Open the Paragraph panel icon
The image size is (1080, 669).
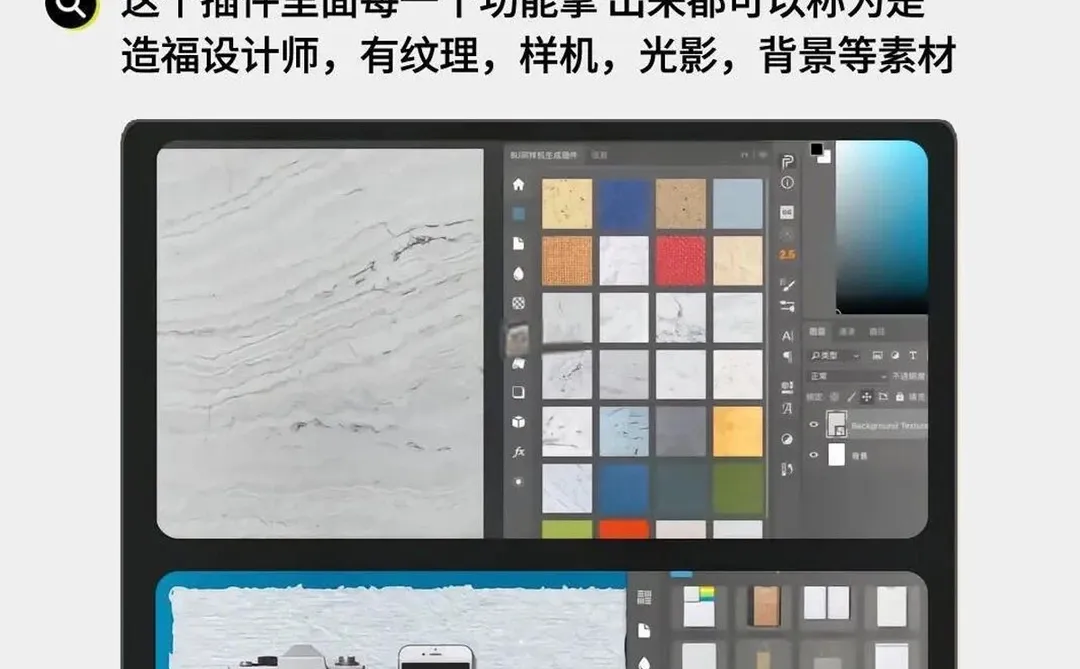pos(787,357)
